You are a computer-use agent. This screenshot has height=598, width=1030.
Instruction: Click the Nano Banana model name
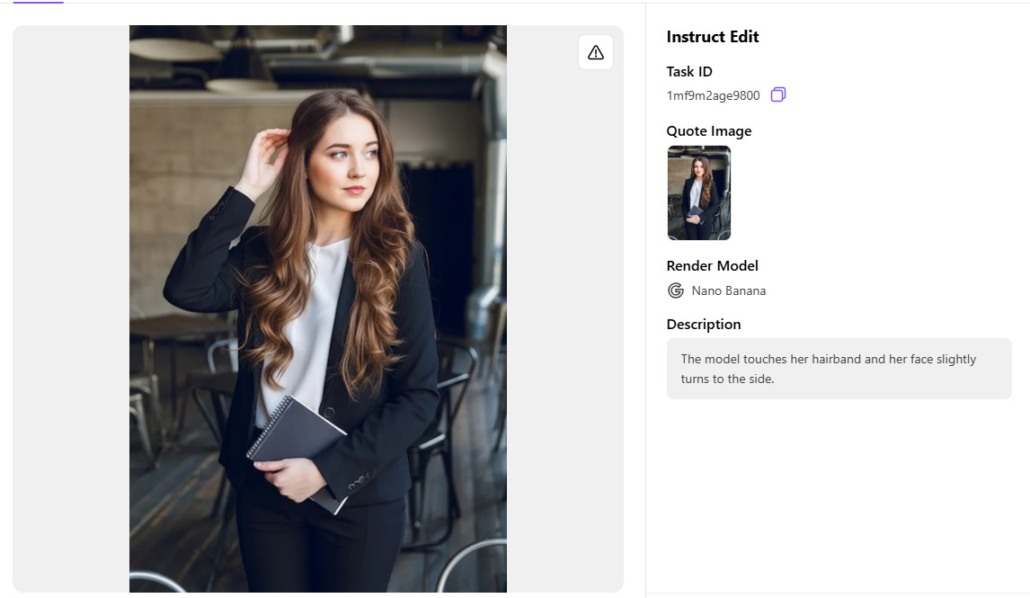click(728, 291)
